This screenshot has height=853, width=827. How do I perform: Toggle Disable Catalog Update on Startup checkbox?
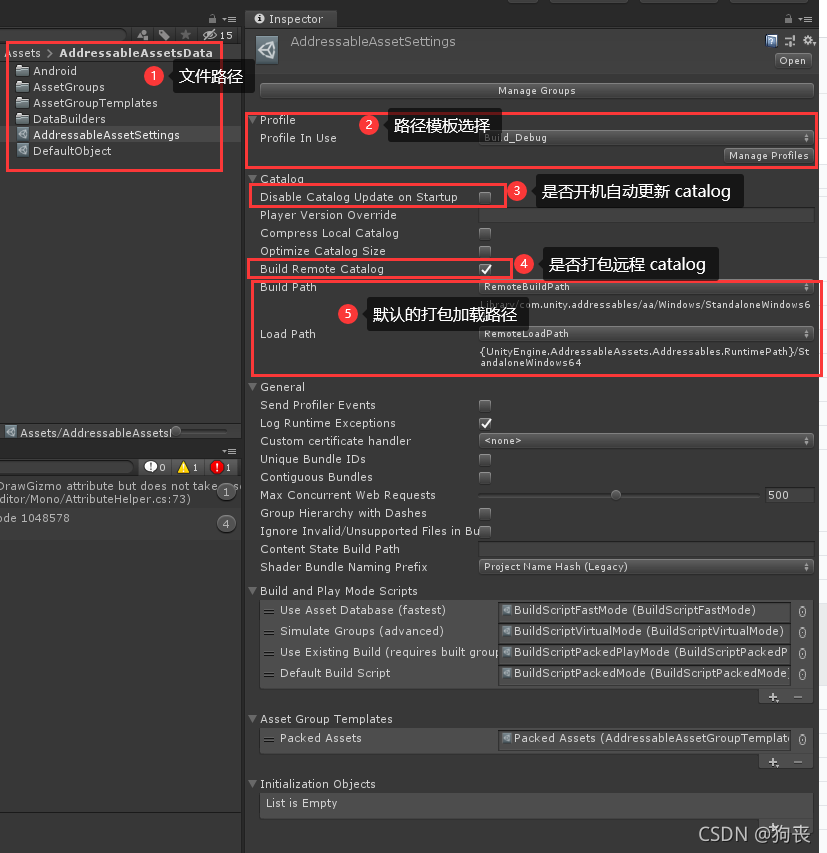tap(485, 197)
